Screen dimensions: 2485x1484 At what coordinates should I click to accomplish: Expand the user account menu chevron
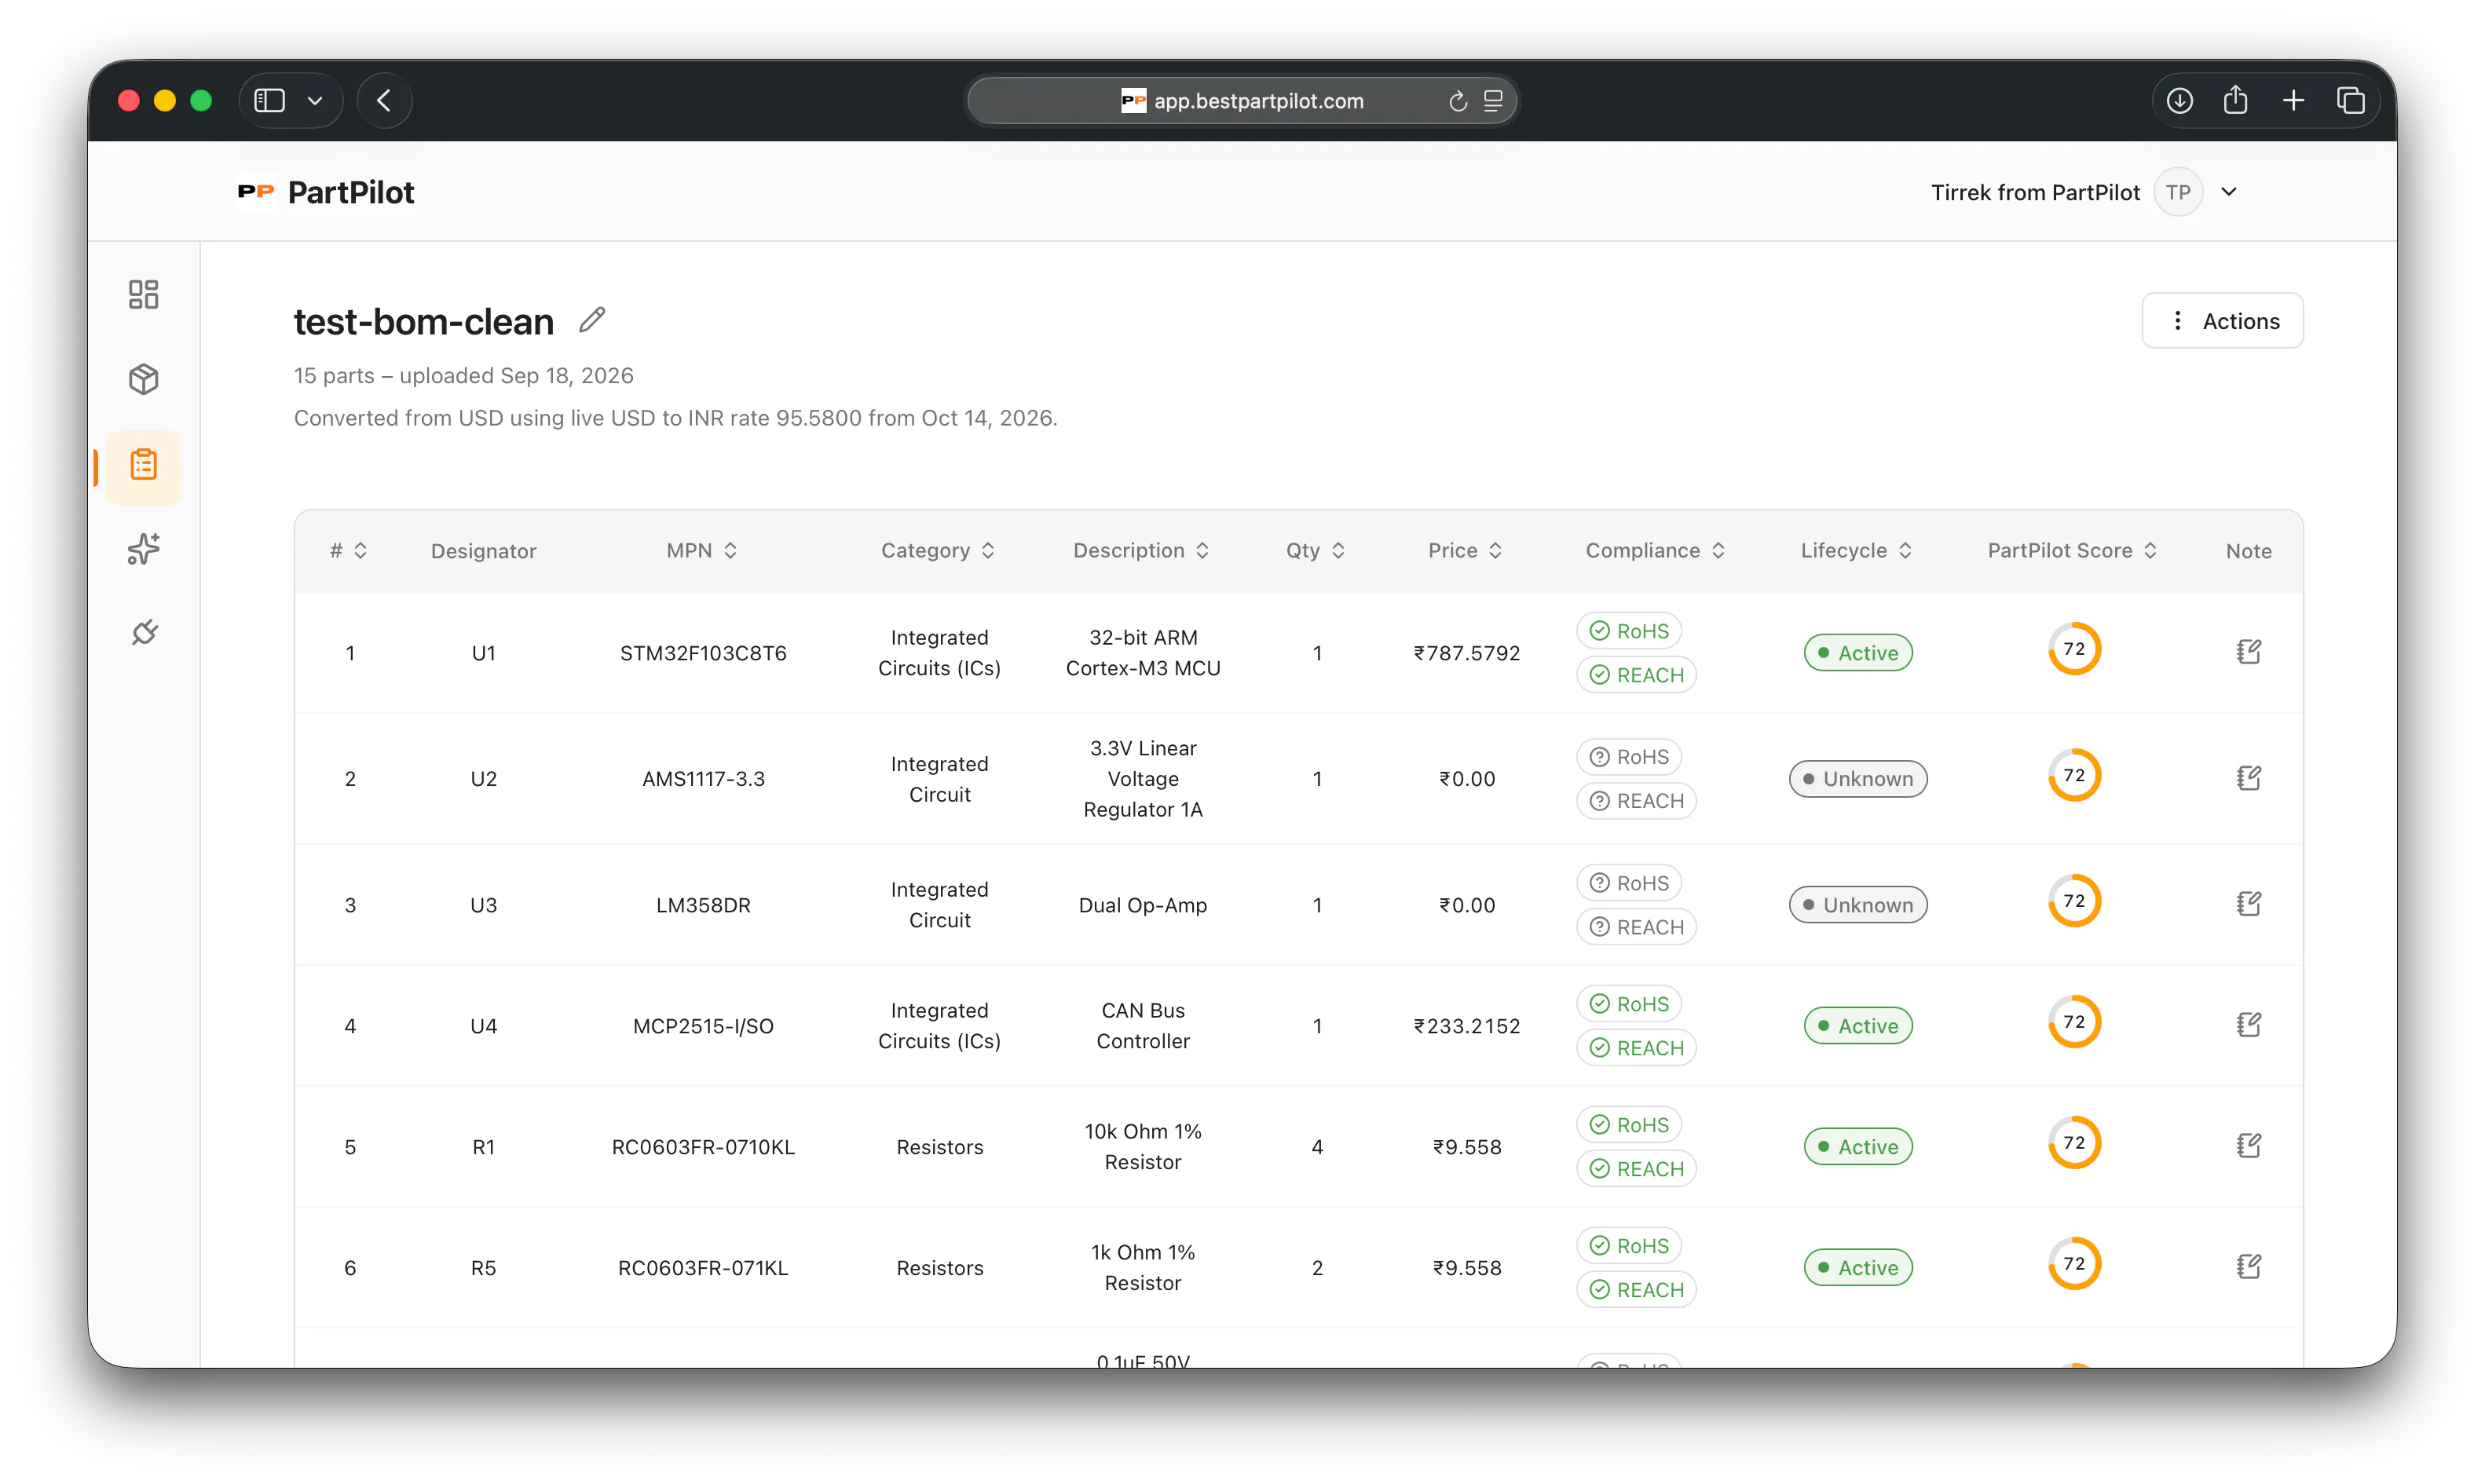(2229, 192)
